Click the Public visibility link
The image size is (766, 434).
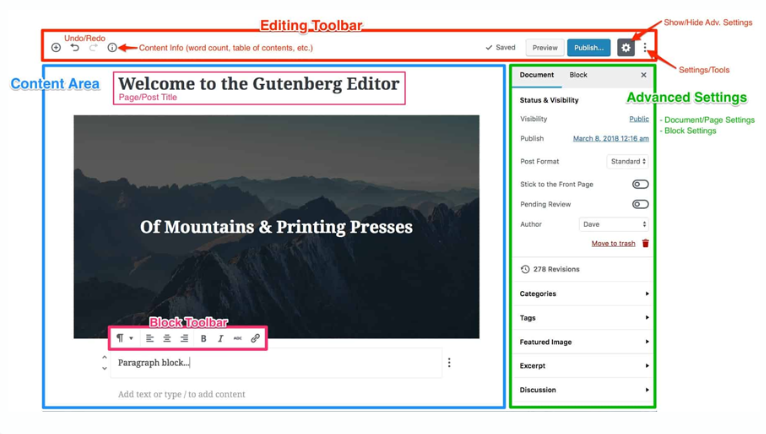pos(639,119)
